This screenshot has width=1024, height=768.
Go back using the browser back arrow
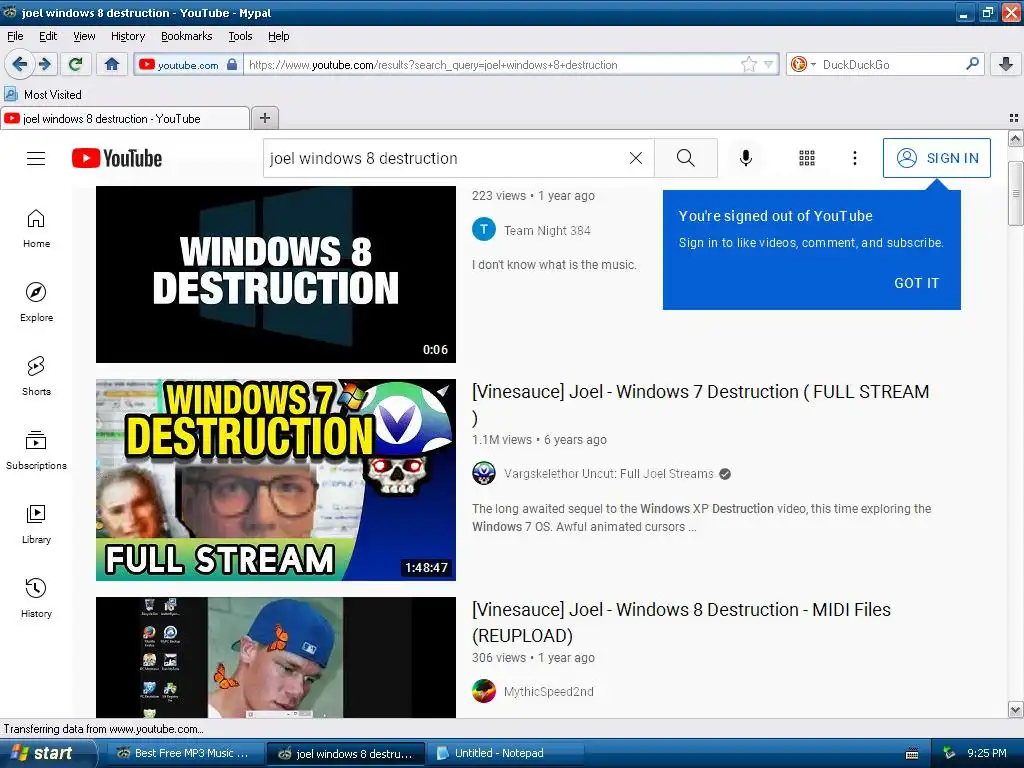[20, 64]
